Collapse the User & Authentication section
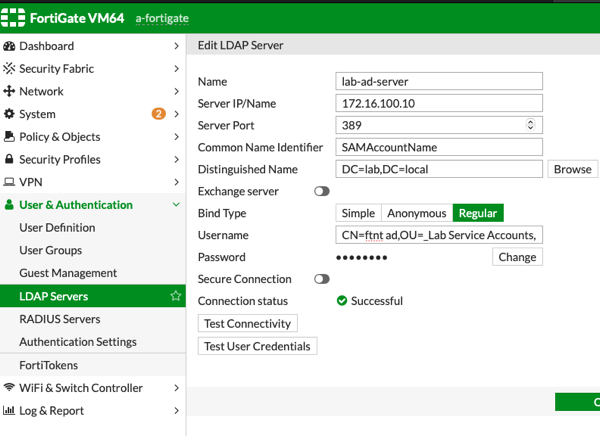600x436 pixels. coord(177,205)
